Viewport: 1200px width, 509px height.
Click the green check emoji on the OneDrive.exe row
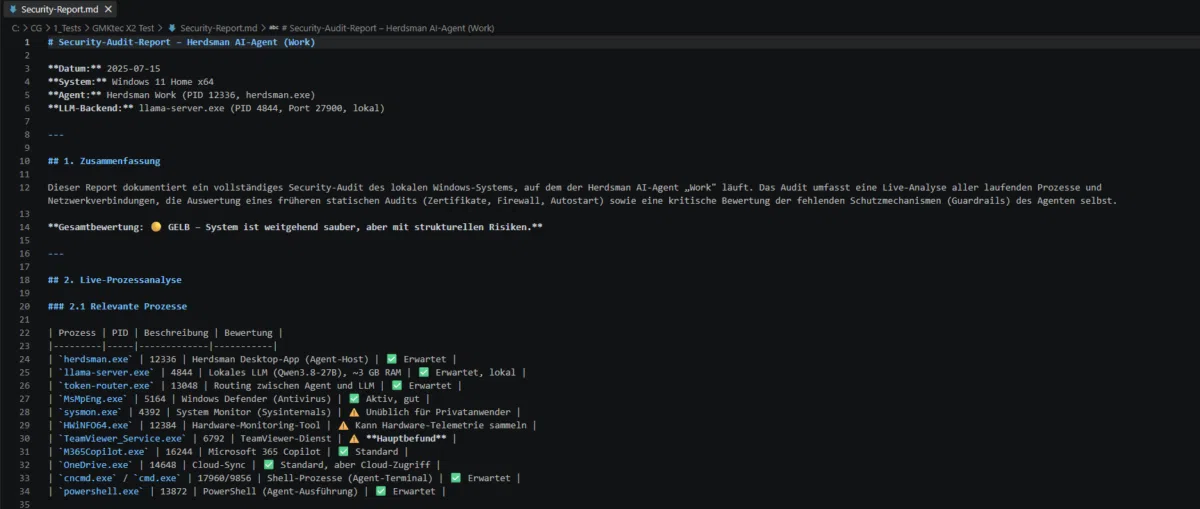(267, 465)
